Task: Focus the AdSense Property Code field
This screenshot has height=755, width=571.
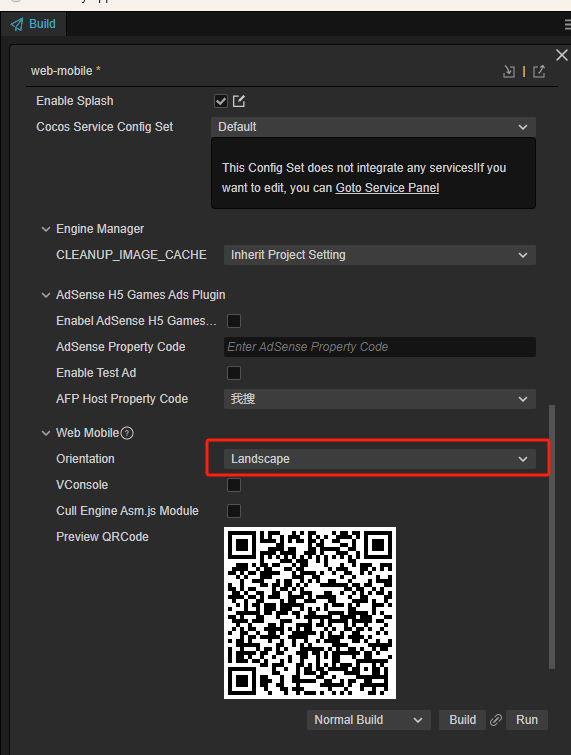Action: (379, 347)
